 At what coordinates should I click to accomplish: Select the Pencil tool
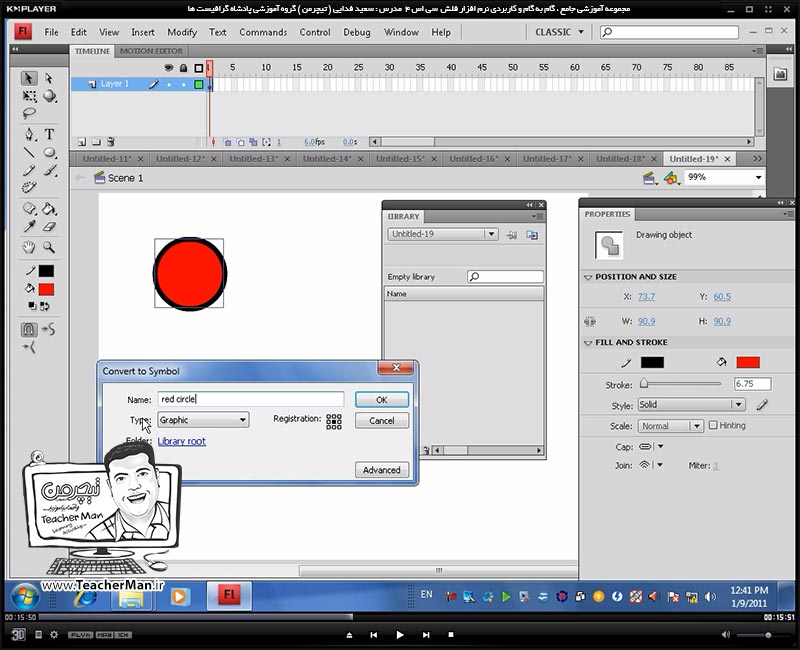[x=29, y=170]
